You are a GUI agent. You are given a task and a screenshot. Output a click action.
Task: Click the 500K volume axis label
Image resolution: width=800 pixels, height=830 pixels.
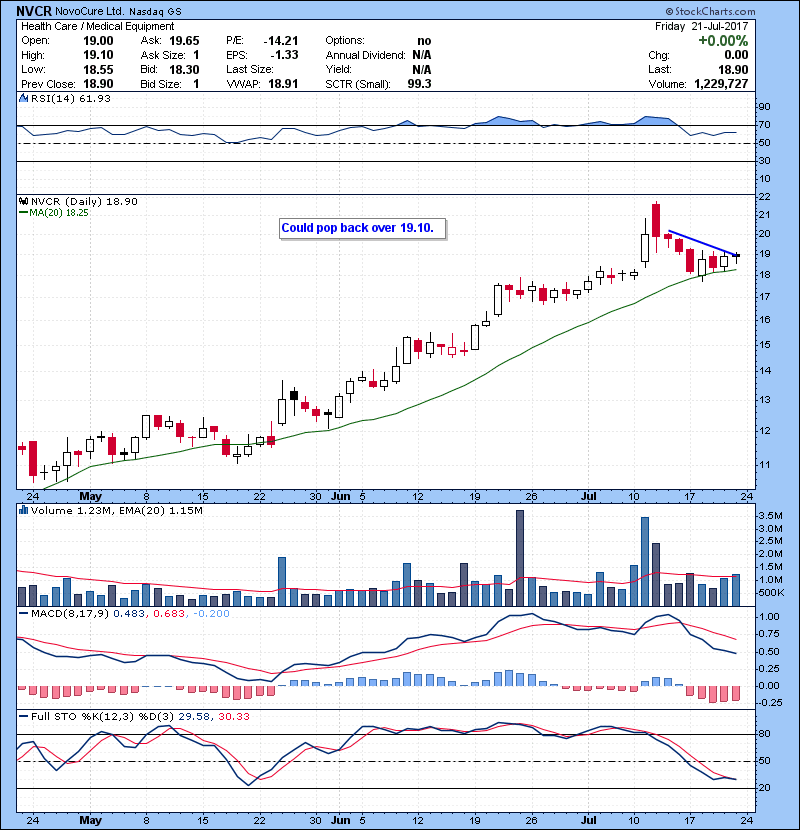pos(771,593)
